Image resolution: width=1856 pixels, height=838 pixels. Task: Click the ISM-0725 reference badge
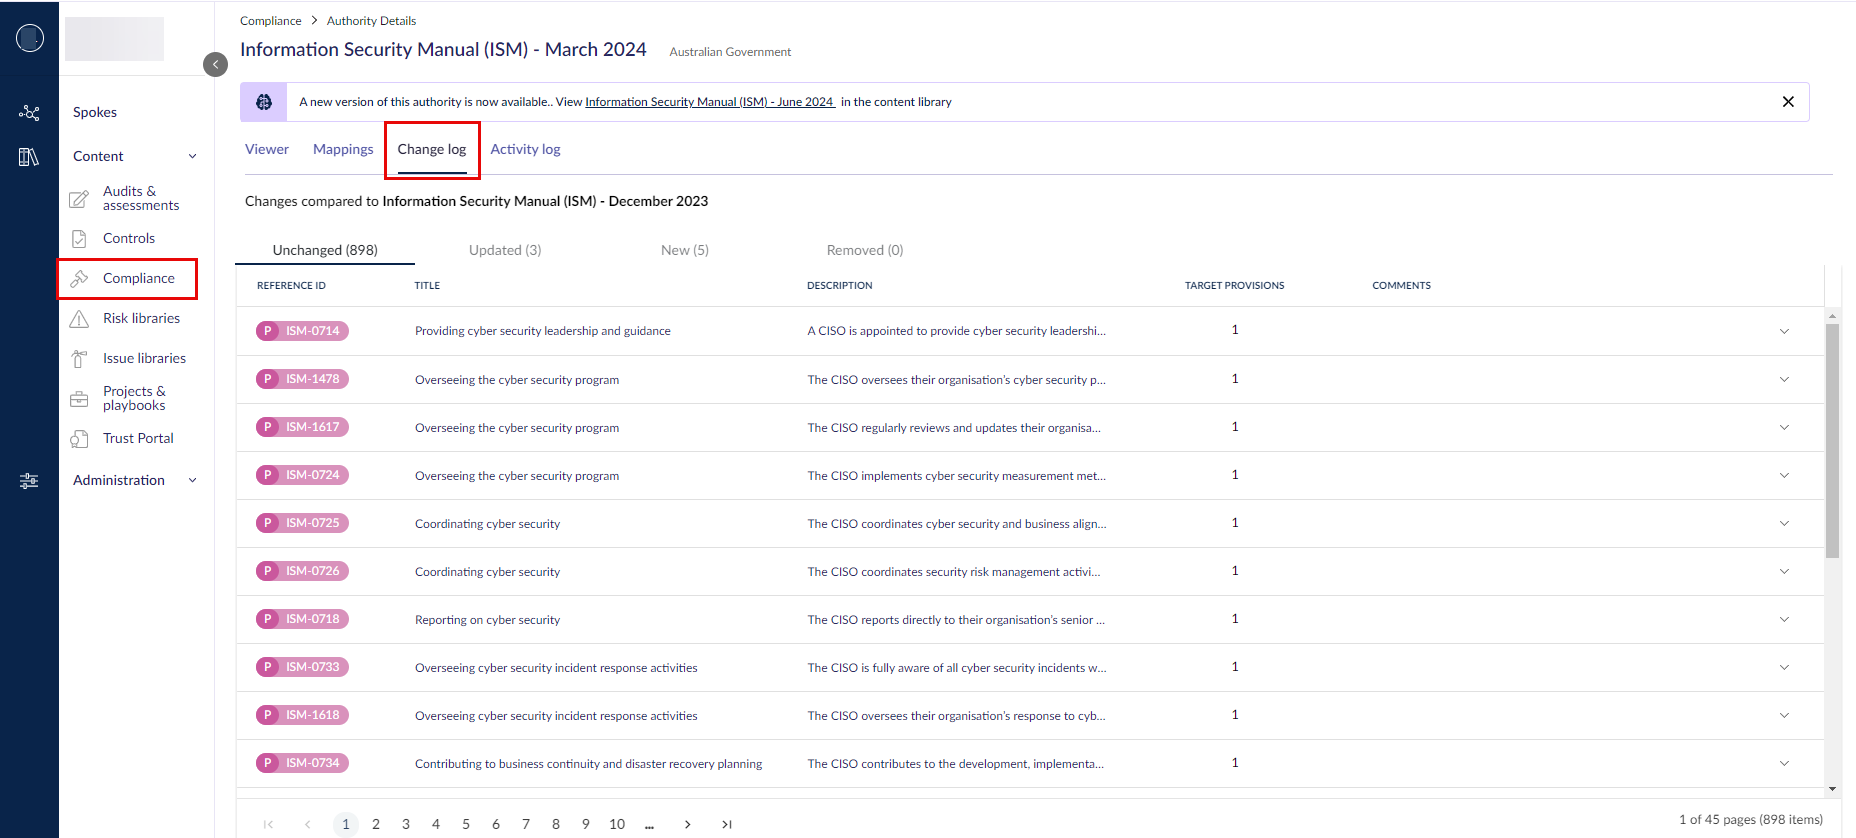302,523
